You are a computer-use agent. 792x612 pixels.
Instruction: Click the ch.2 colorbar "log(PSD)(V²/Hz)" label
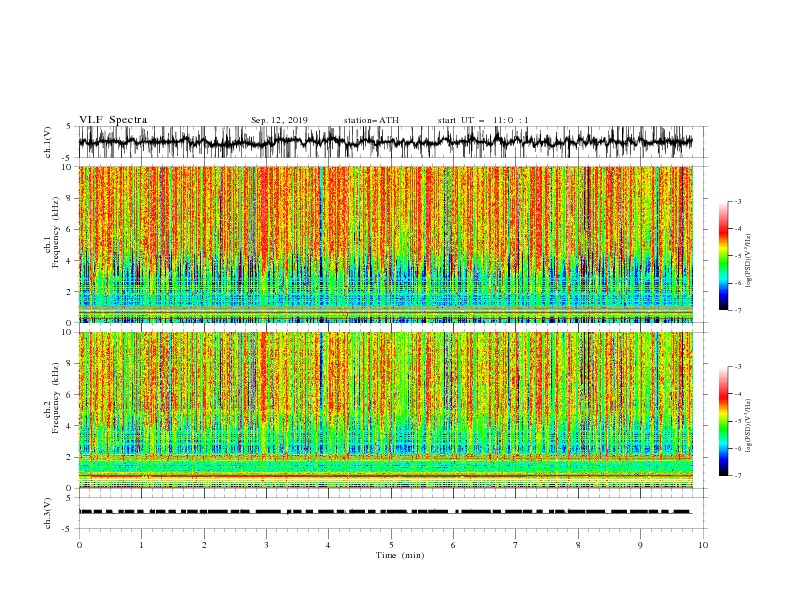click(x=749, y=425)
